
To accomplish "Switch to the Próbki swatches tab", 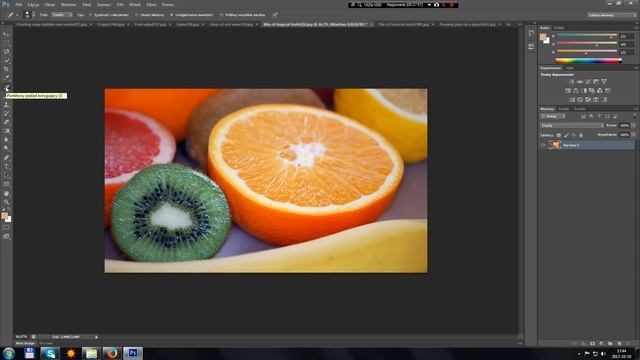I will tap(559, 28).
